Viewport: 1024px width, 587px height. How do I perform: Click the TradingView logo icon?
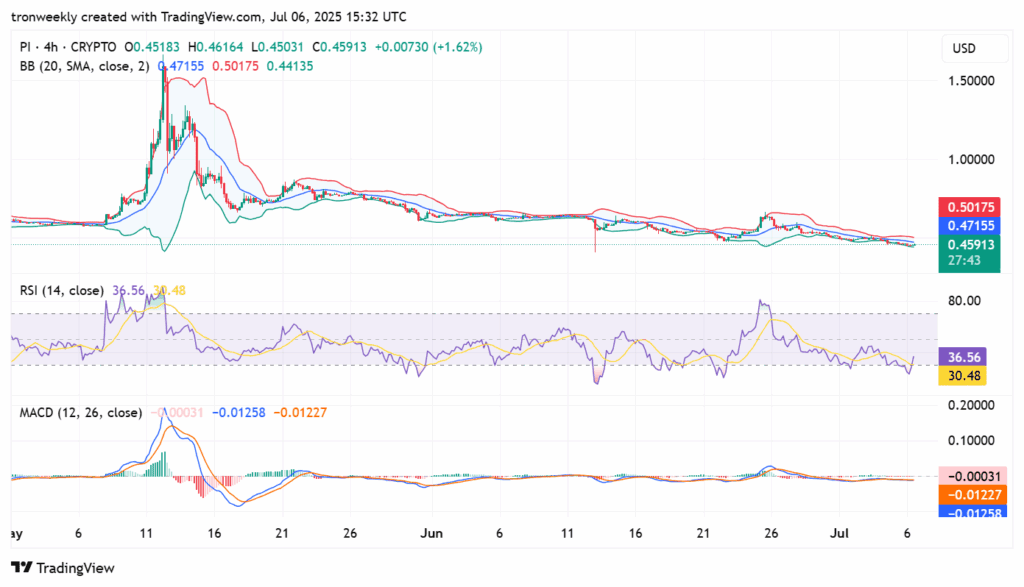click(x=22, y=567)
